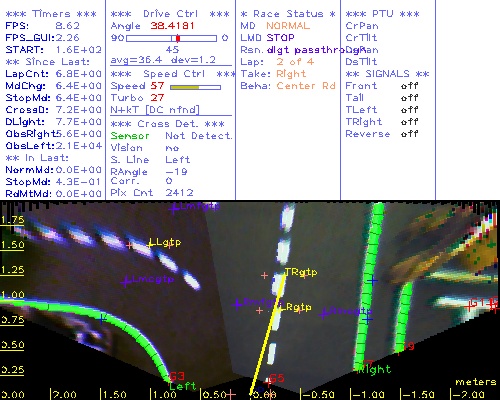Select the yellow TRgtp target point
The width and height of the screenshot is (500, 400).
[300, 272]
